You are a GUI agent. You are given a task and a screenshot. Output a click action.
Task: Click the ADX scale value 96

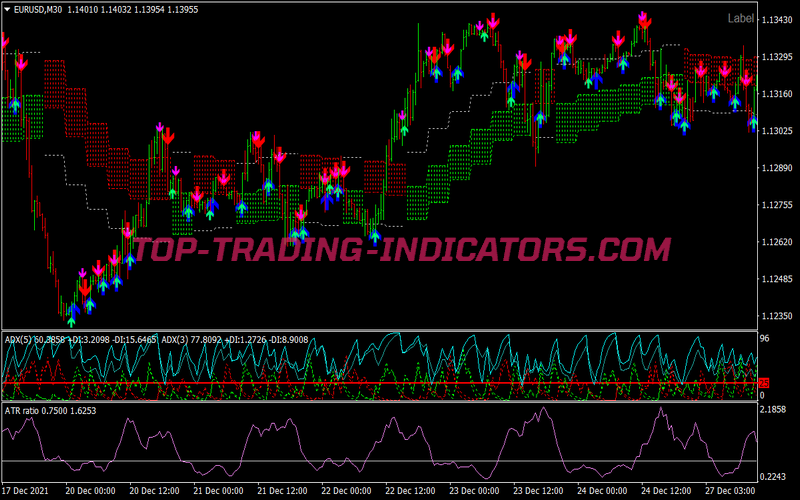pyautogui.click(x=764, y=339)
